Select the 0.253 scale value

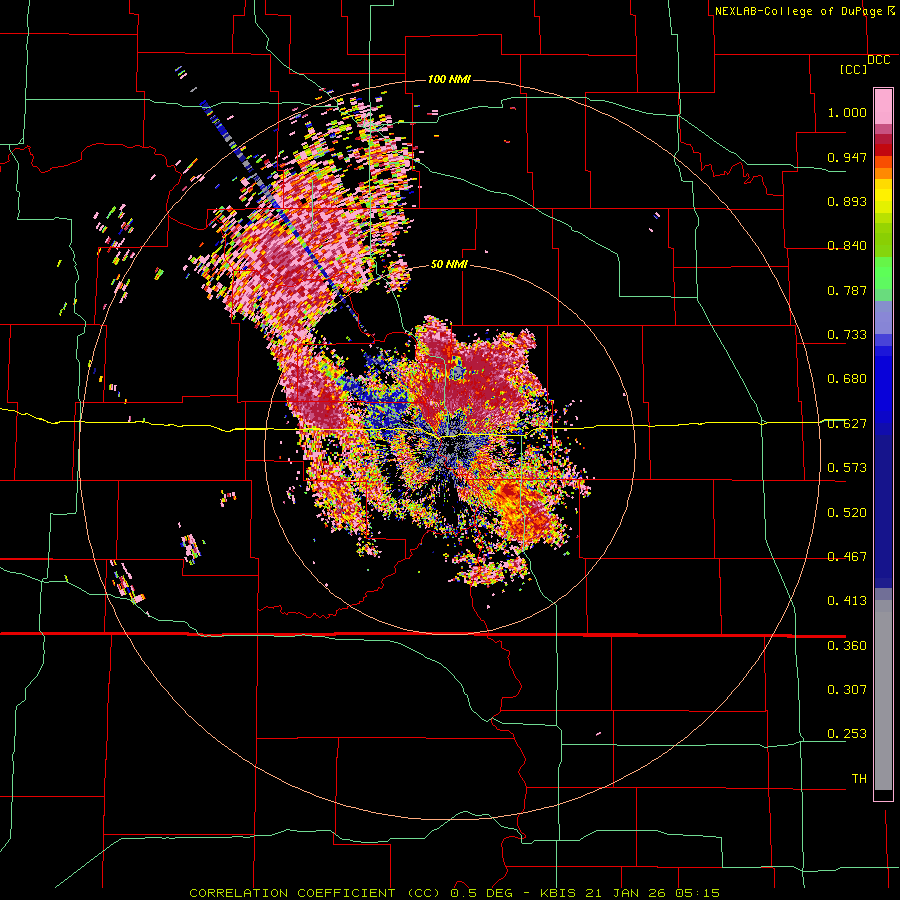point(847,734)
